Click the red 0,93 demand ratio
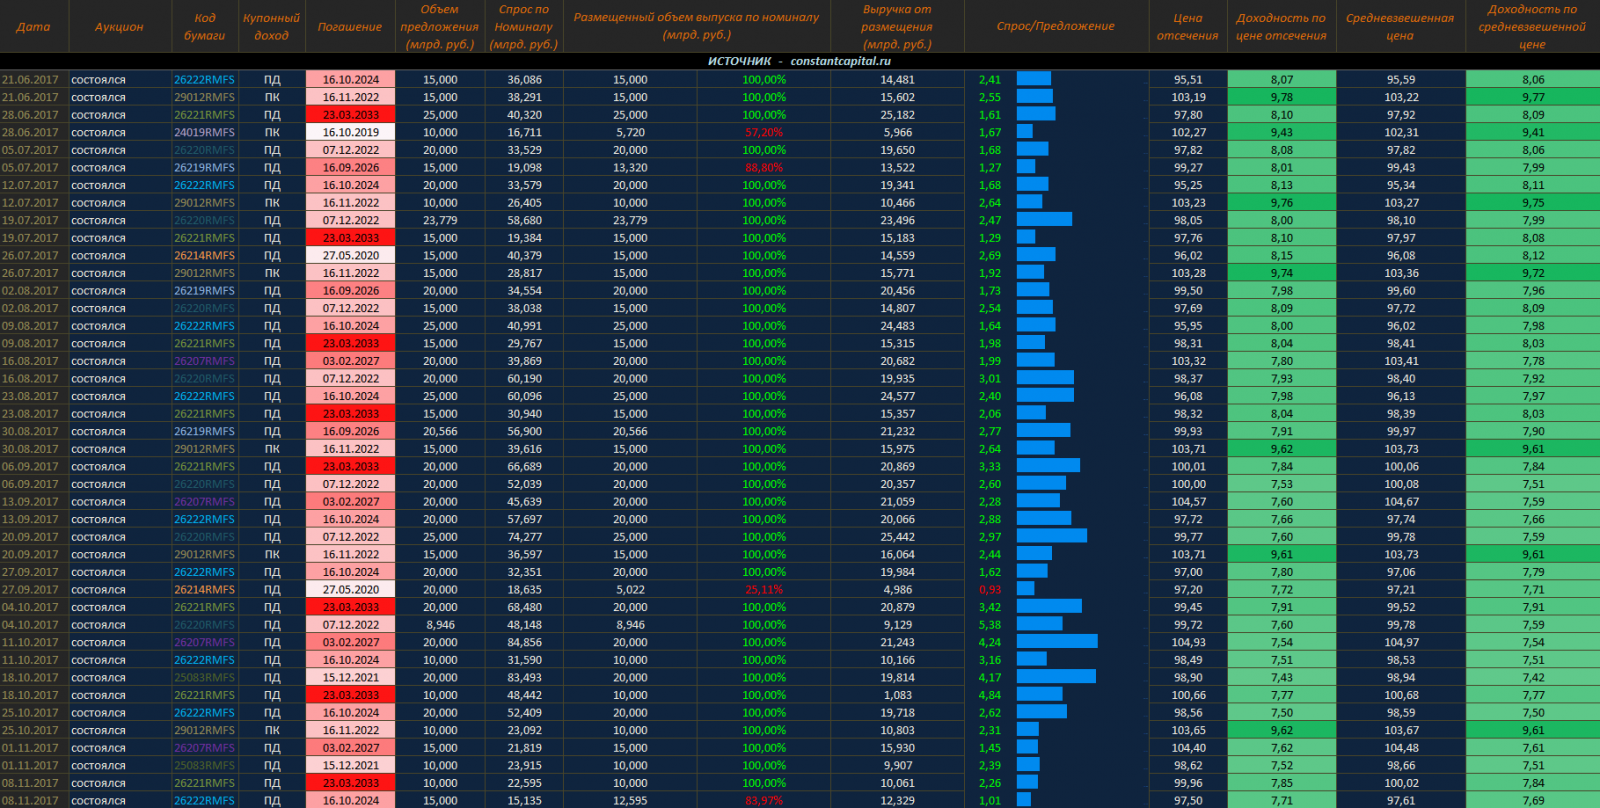 tap(990, 590)
